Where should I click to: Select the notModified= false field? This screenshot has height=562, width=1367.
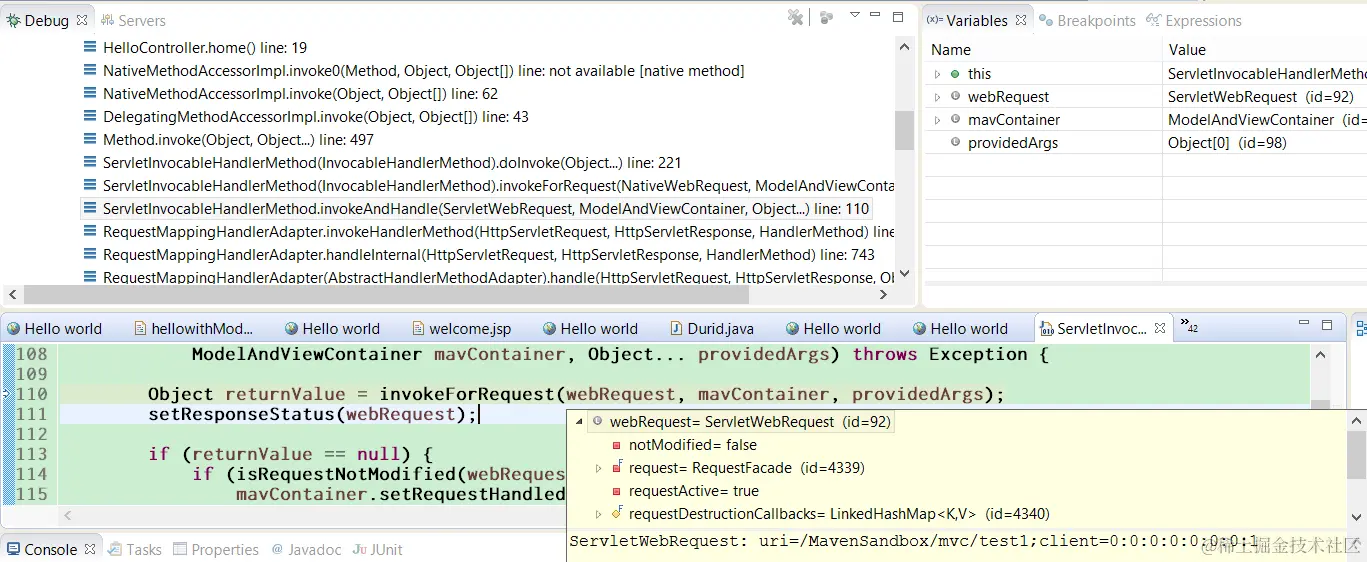692,445
